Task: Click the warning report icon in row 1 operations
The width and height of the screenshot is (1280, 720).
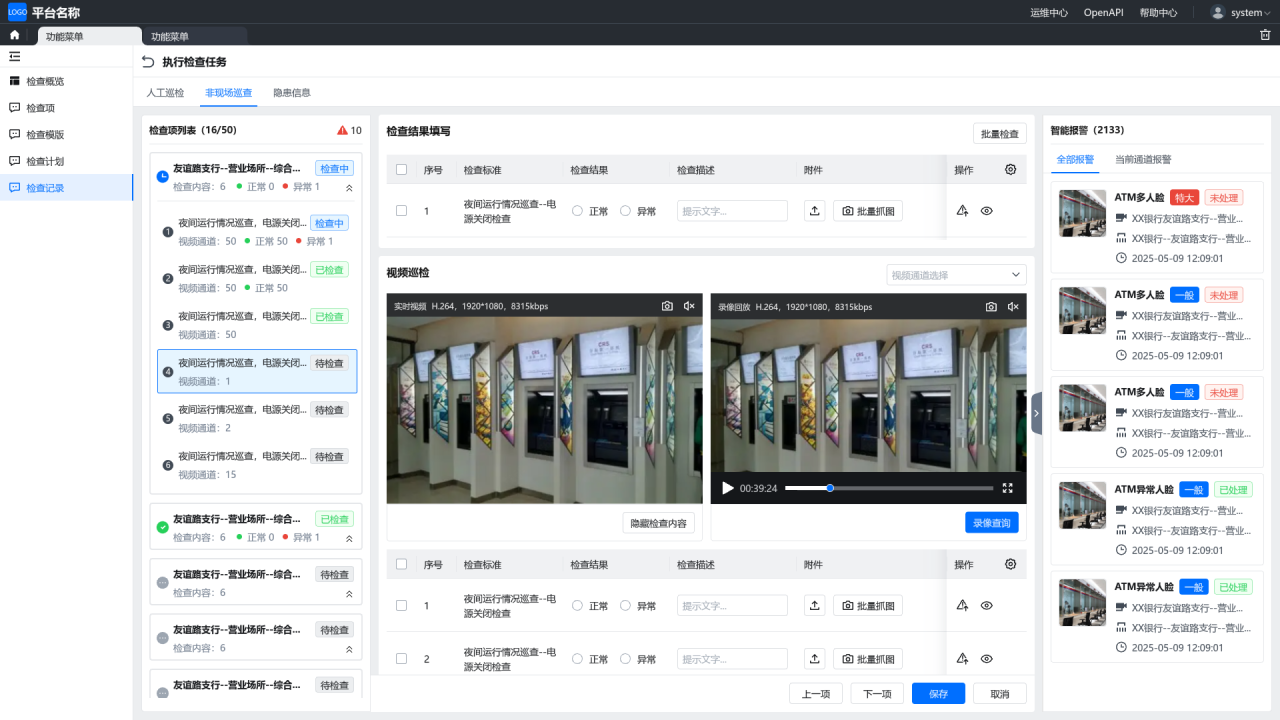Action: tap(961, 210)
